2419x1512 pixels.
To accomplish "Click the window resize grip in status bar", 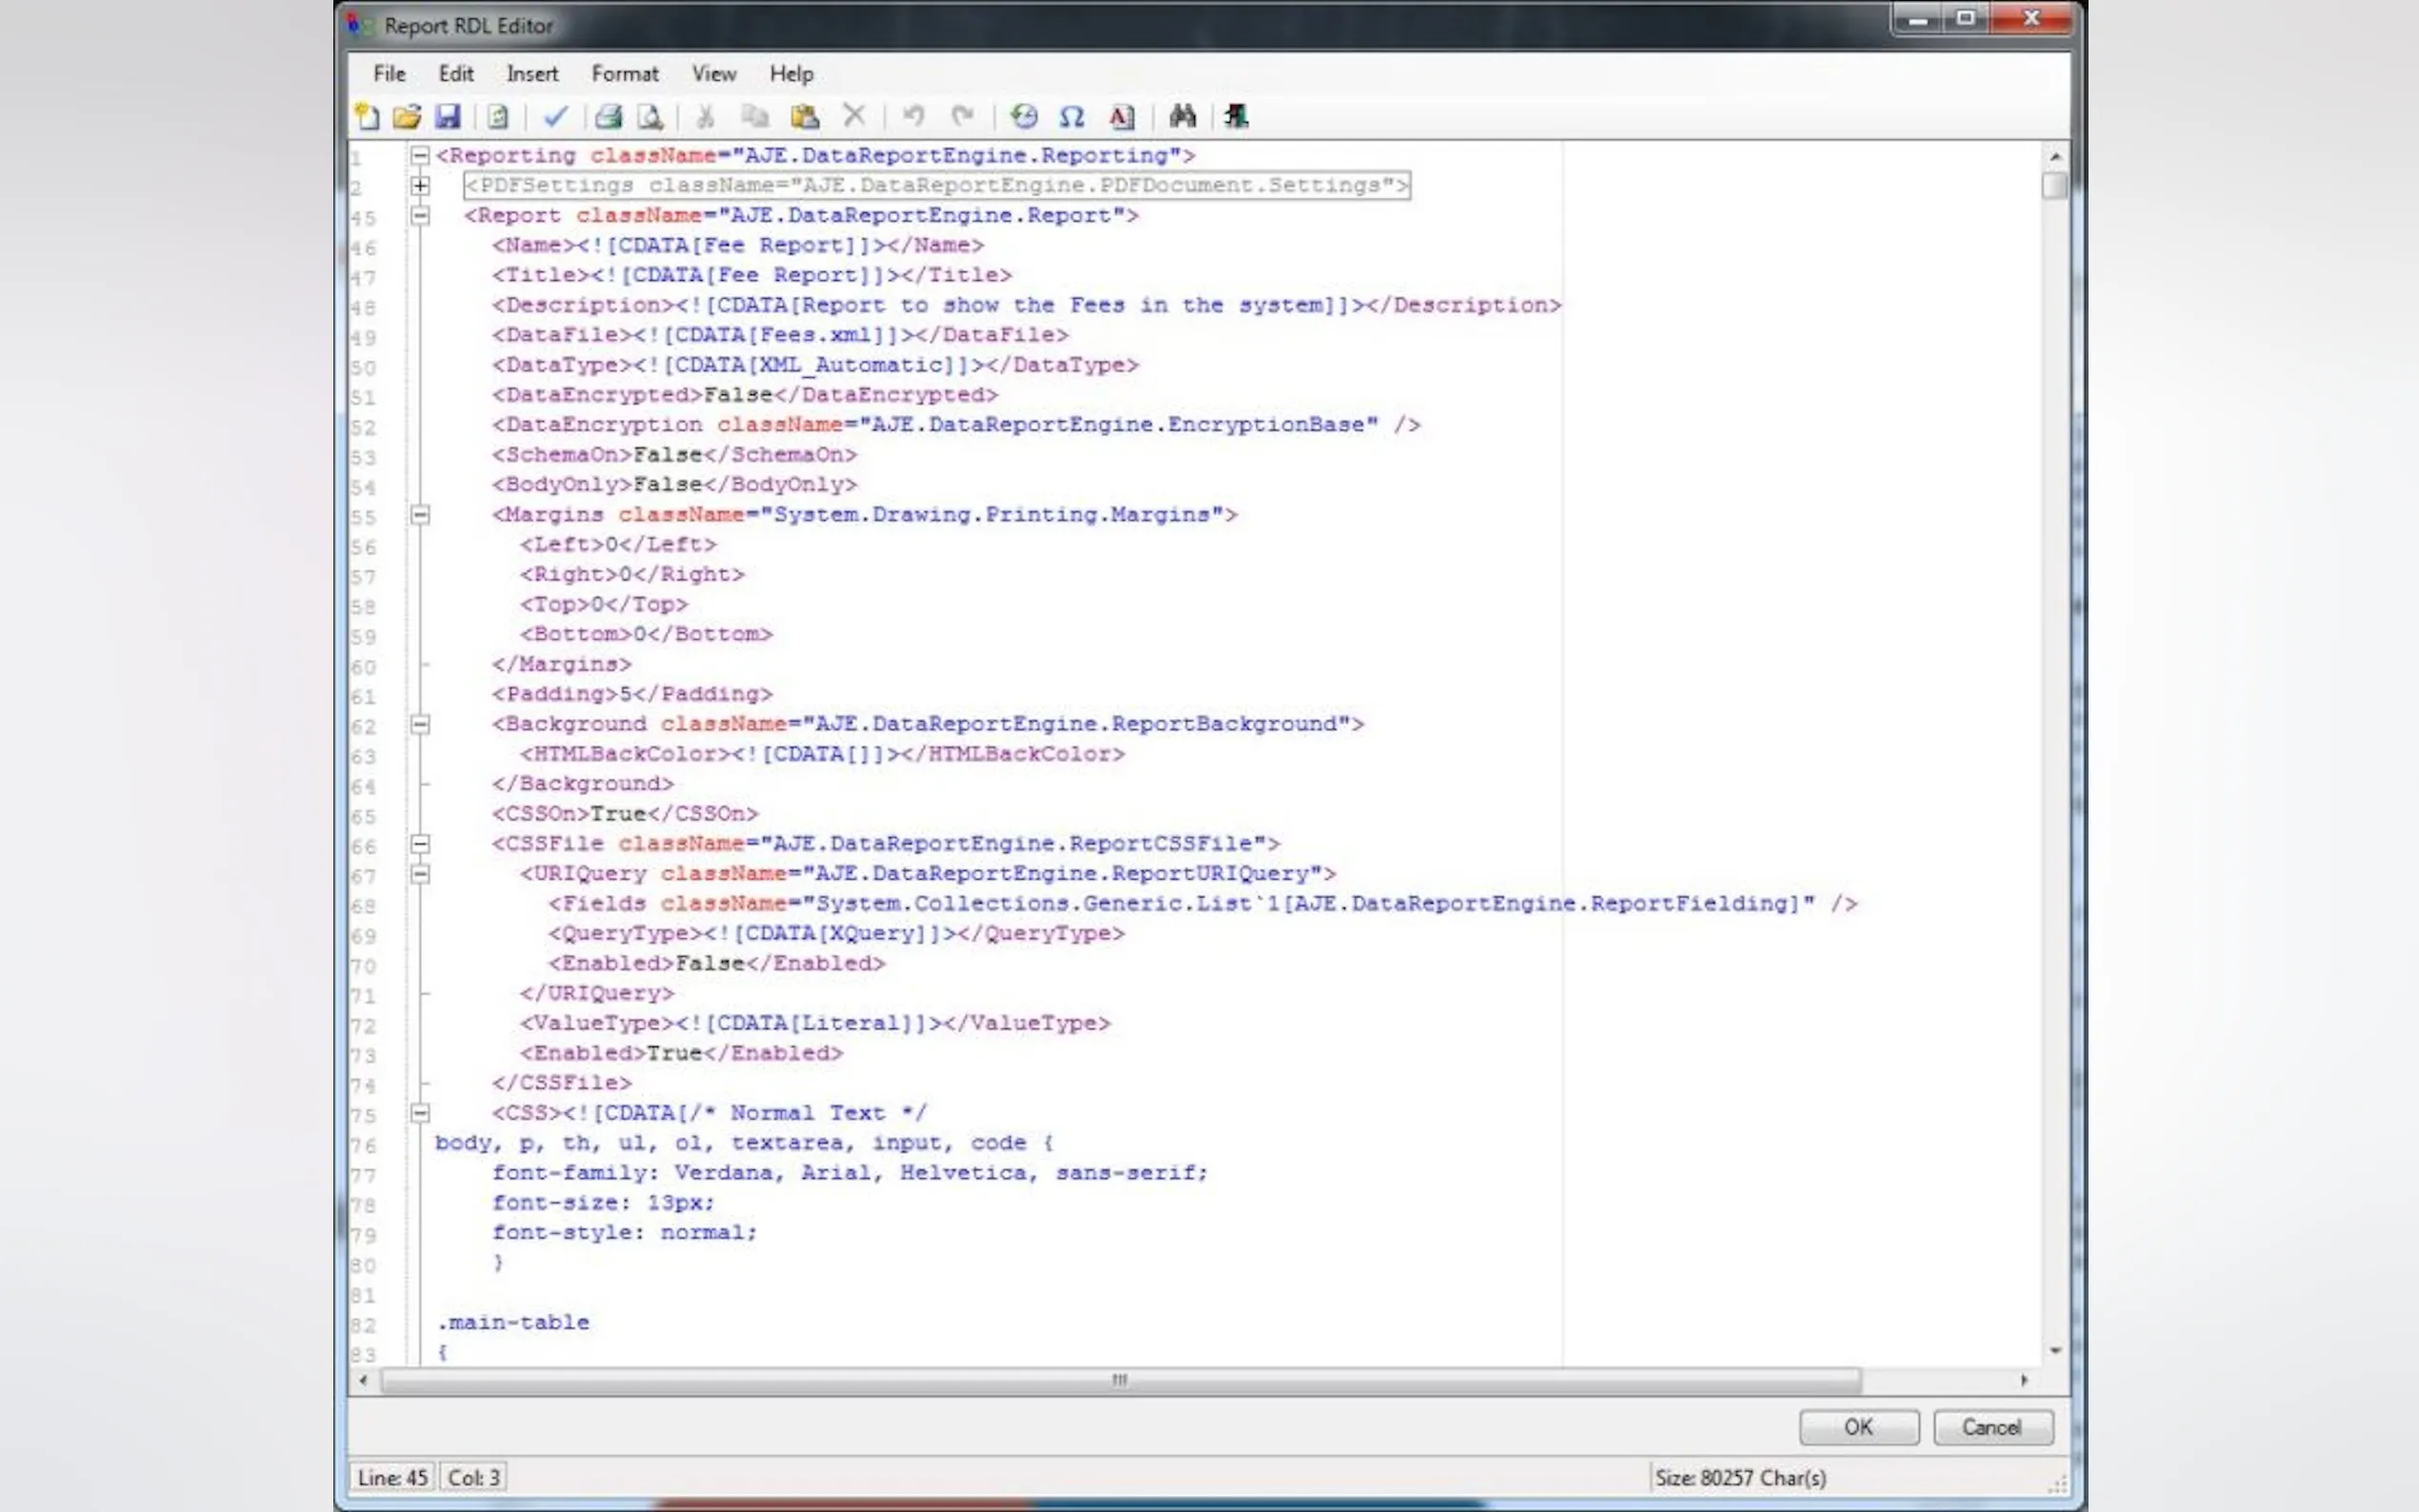I will click(2057, 1485).
